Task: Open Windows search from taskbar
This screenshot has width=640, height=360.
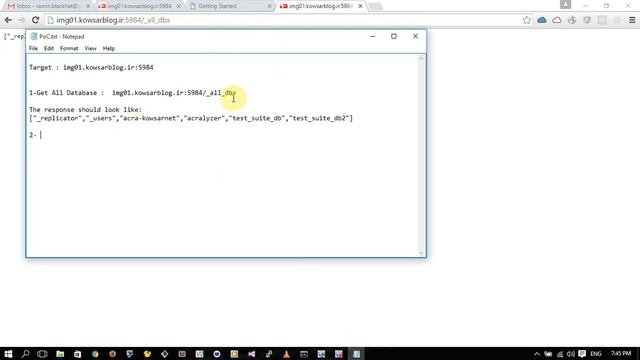Action: (x=25, y=354)
